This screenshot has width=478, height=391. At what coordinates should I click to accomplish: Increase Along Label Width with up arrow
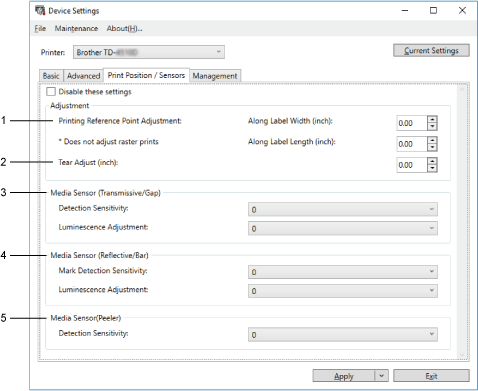432,120
